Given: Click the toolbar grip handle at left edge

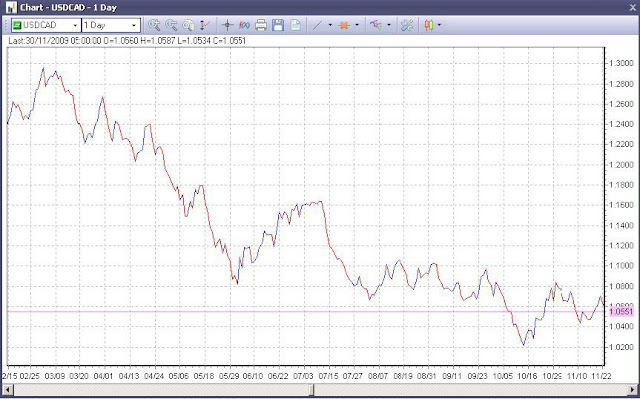Looking at the screenshot, I should (x=6, y=25).
